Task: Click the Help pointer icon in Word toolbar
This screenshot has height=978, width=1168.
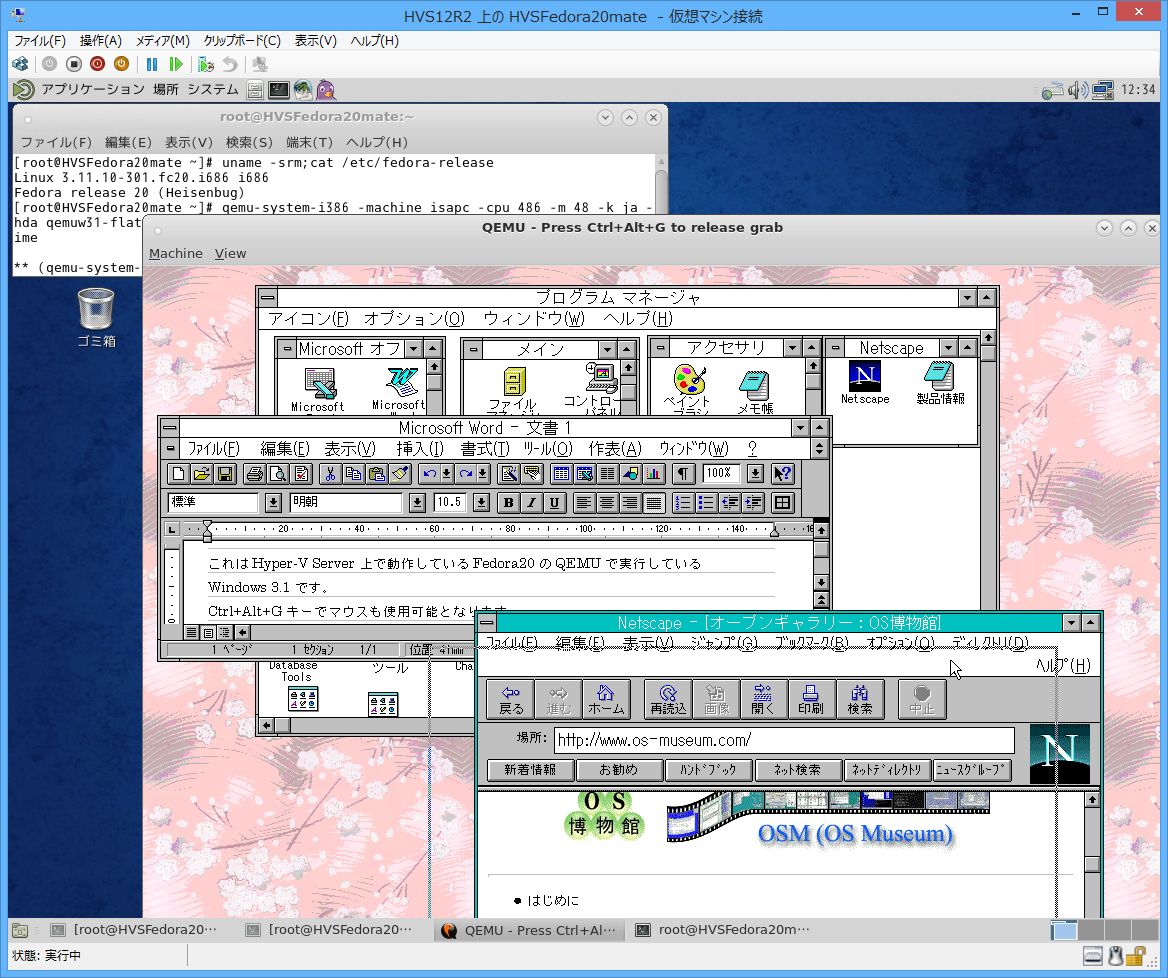Action: coord(782,474)
